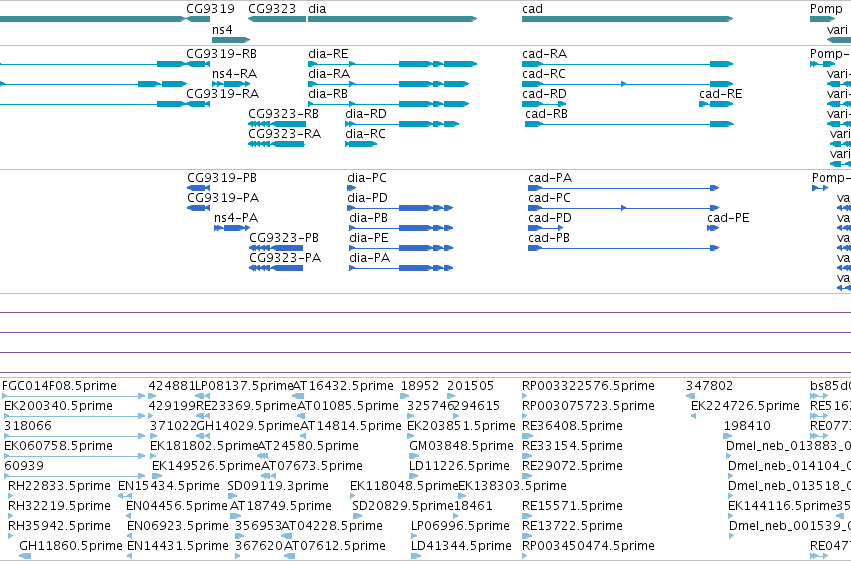Click the cad-RE transcript label
851x561 pixels.
click(x=720, y=94)
